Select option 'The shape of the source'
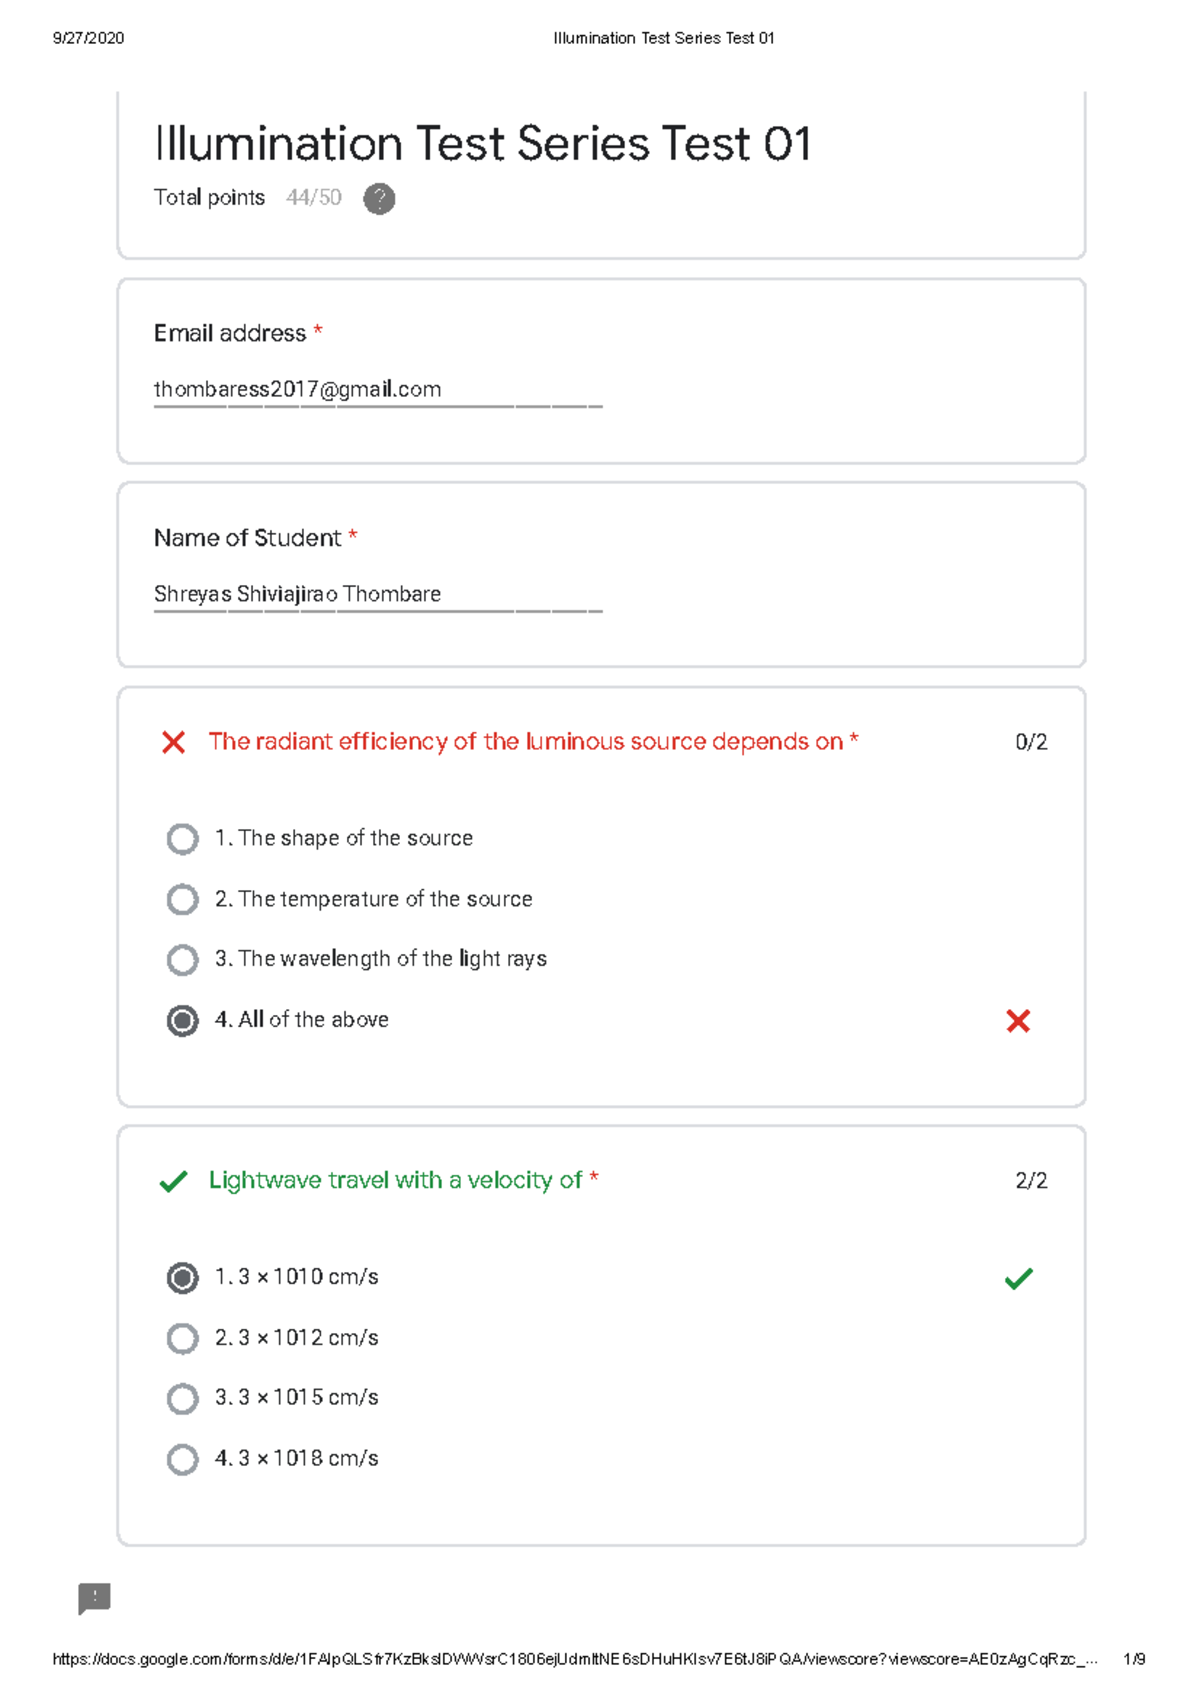 [182, 839]
